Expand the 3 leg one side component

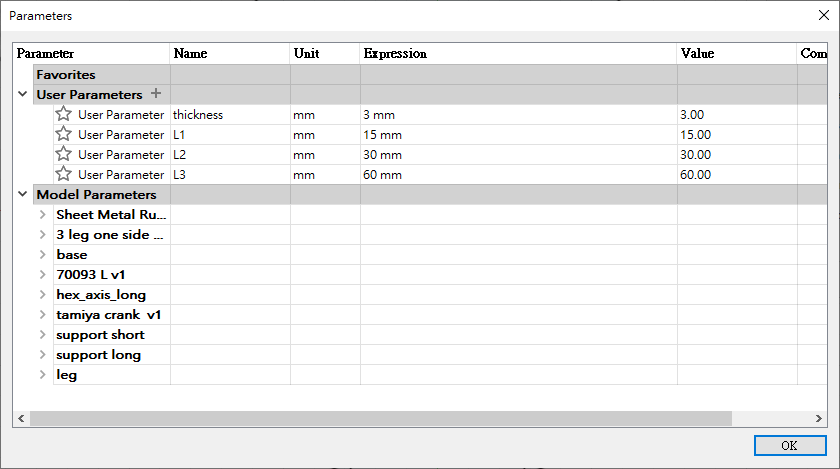click(43, 234)
